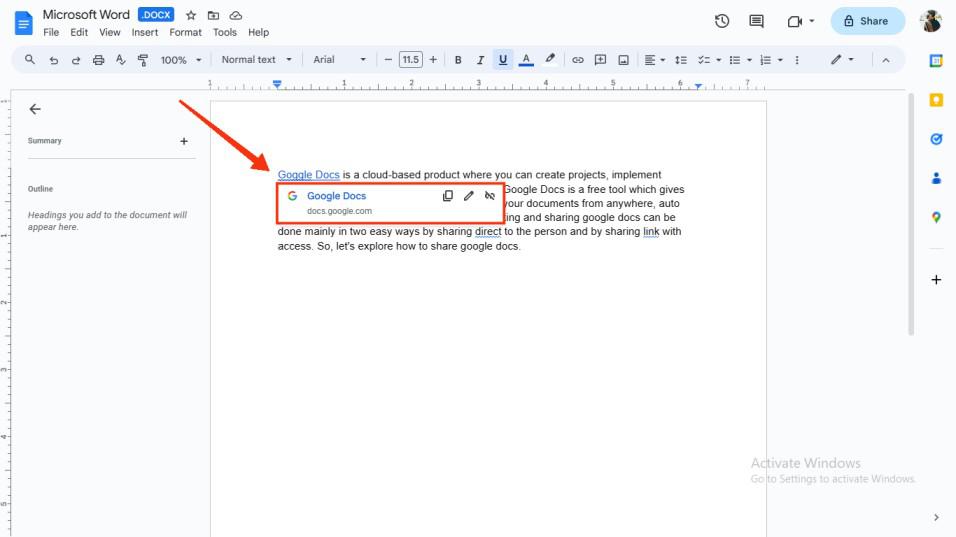Activate the paint format tool
Screen dimensions: 956x537
click(143, 60)
